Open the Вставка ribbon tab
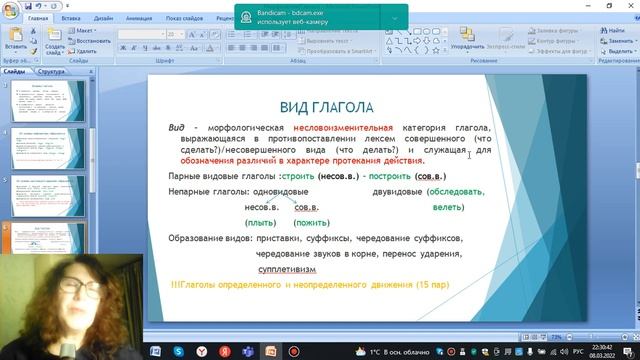This screenshot has height=360, width=640. click(x=71, y=18)
